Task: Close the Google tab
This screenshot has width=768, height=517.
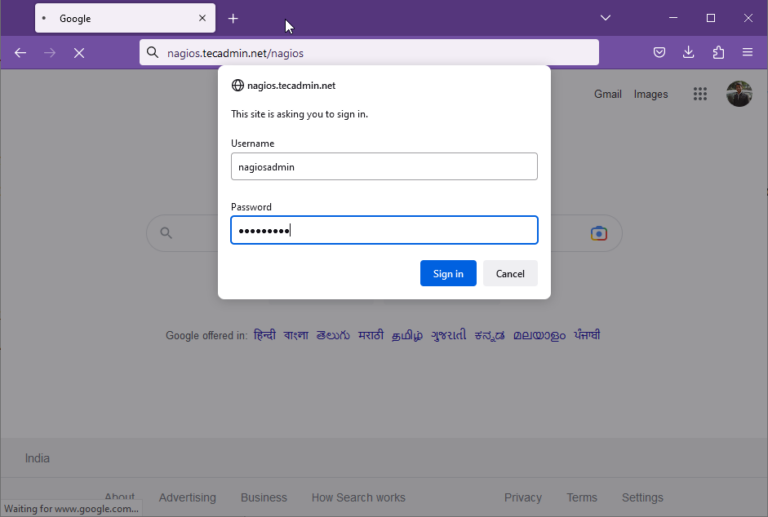Action: click(202, 18)
